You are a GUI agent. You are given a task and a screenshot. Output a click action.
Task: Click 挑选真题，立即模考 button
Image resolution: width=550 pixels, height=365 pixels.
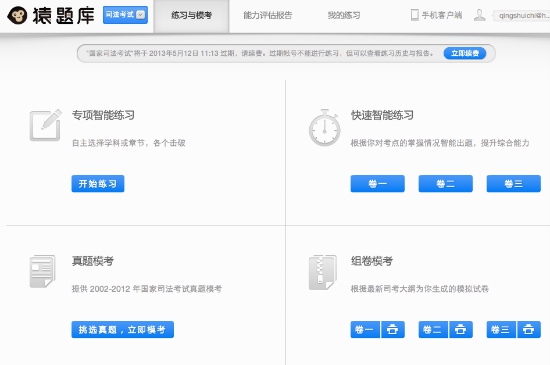tap(122, 330)
